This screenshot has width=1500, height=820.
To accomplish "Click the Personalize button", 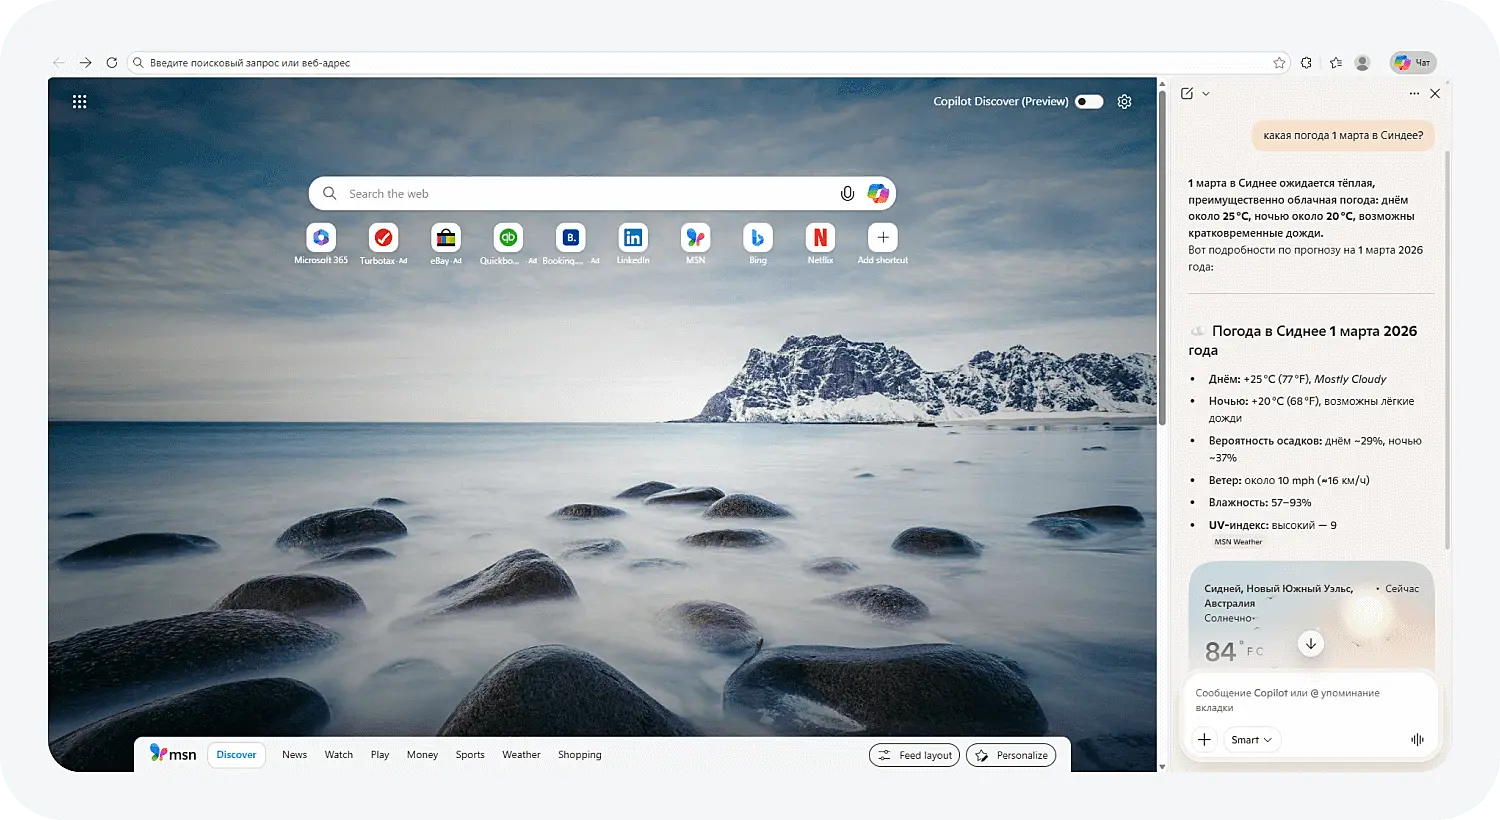I will pyautogui.click(x=1011, y=755).
